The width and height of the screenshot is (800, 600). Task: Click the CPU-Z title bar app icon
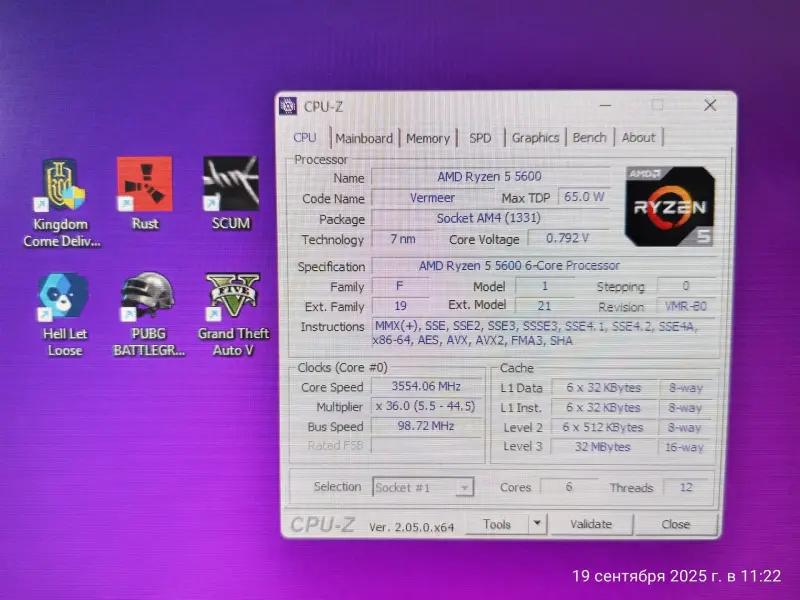coord(288,106)
